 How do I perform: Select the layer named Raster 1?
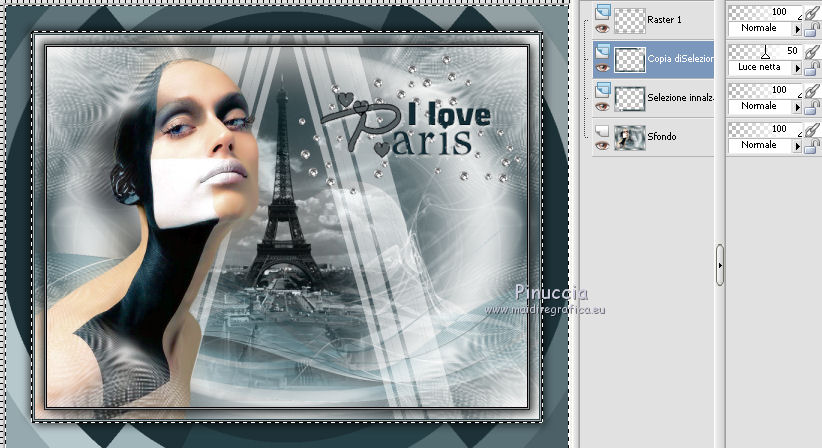[664, 20]
